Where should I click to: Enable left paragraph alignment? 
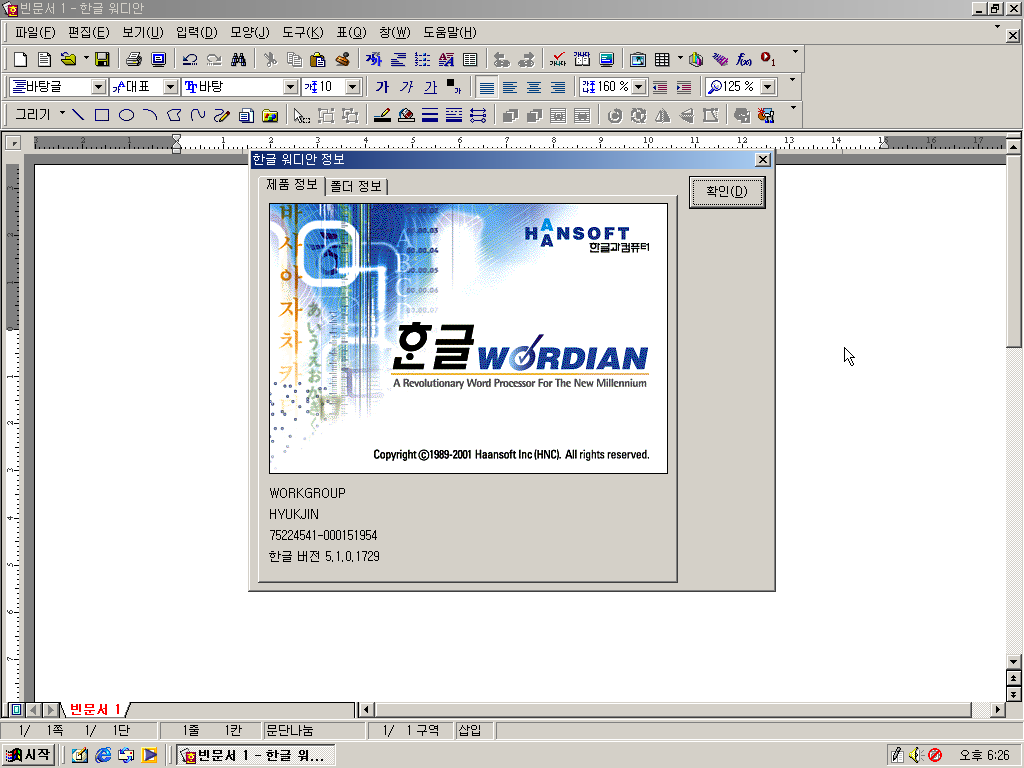click(x=510, y=87)
